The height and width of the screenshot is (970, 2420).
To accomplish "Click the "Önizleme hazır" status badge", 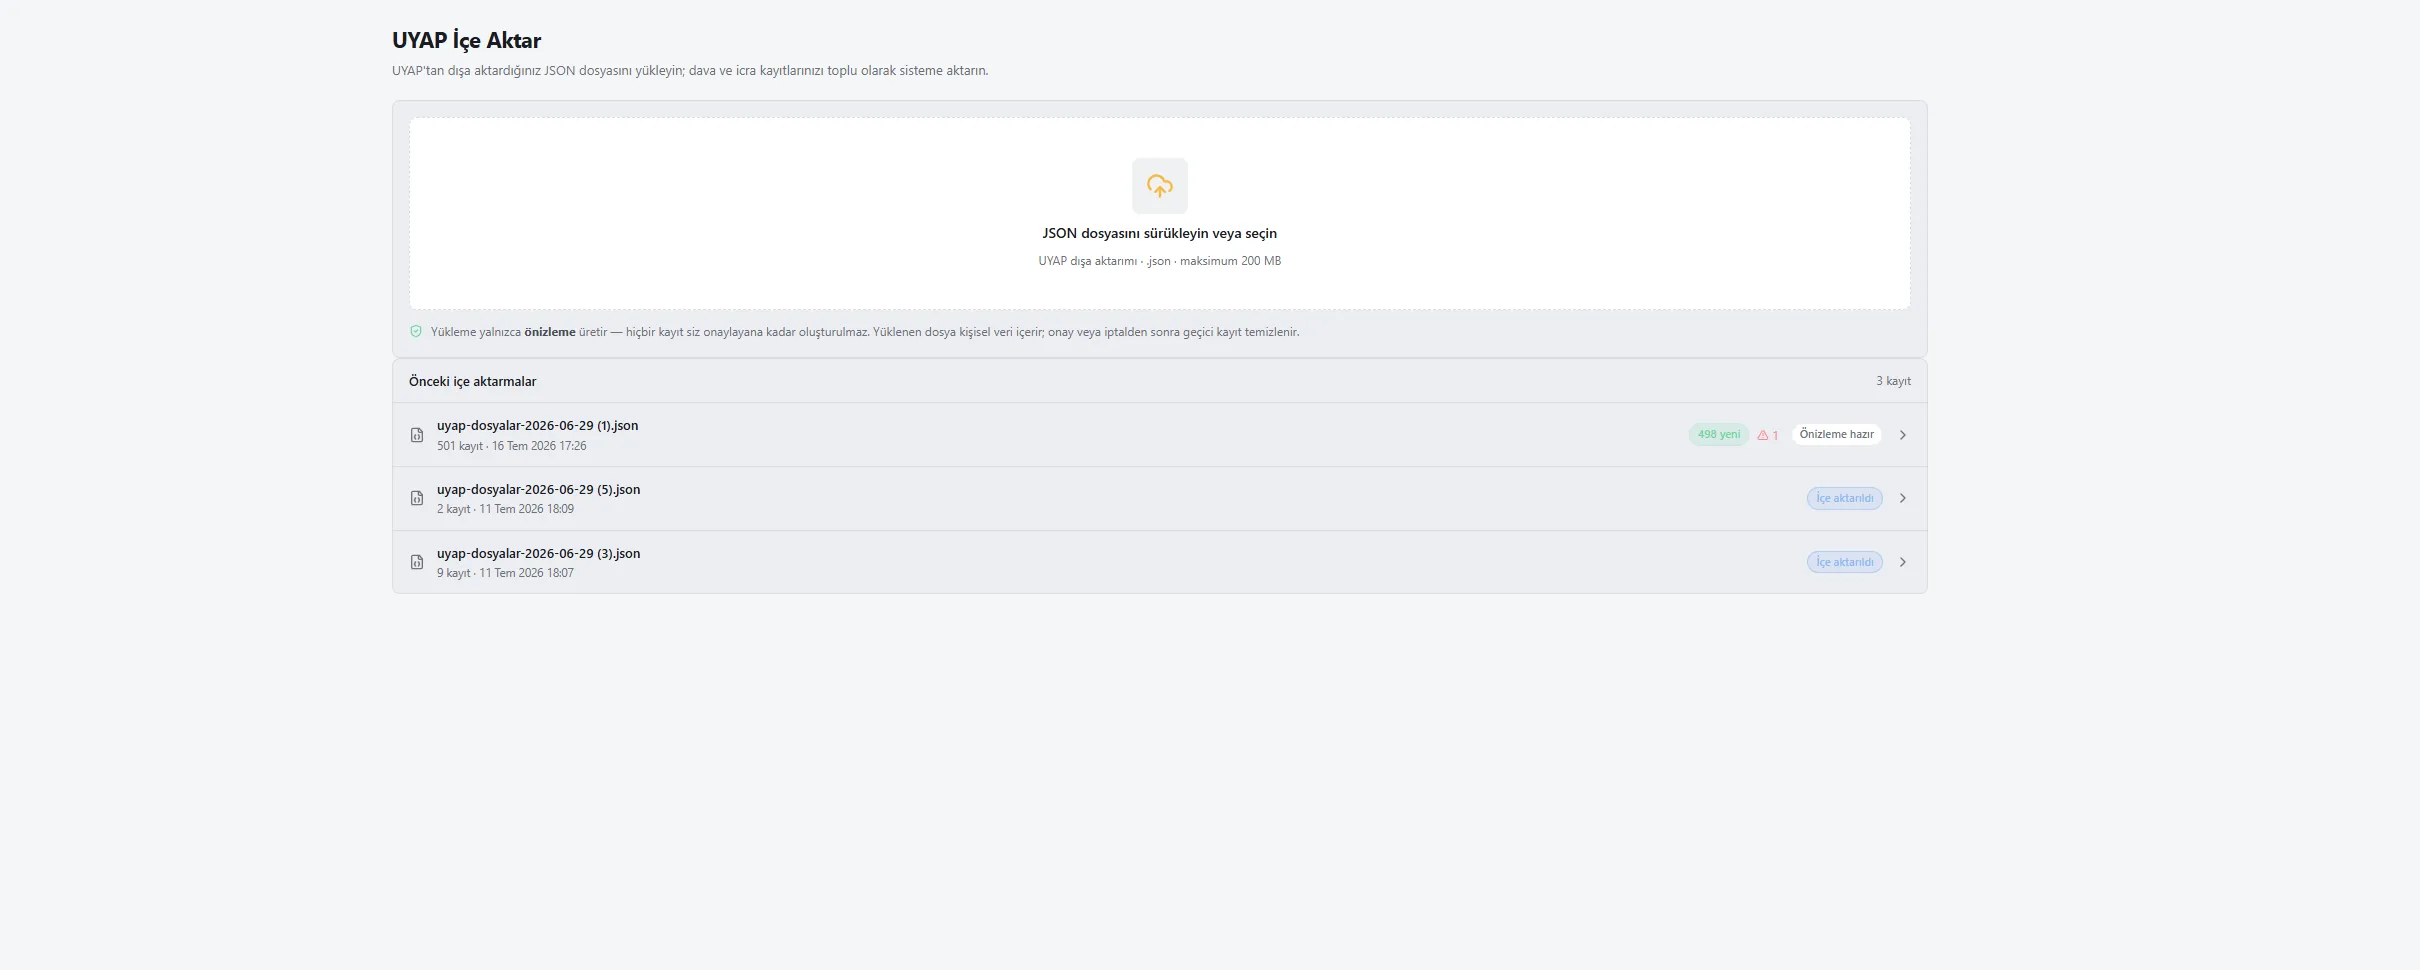I will coord(1837,434).
